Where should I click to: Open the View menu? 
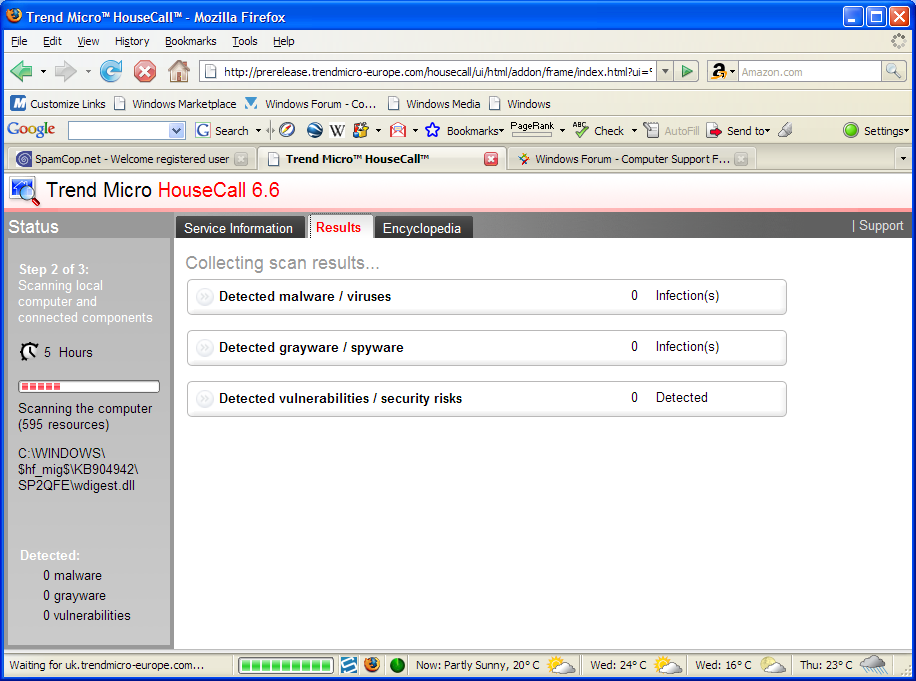click(88, 41)
